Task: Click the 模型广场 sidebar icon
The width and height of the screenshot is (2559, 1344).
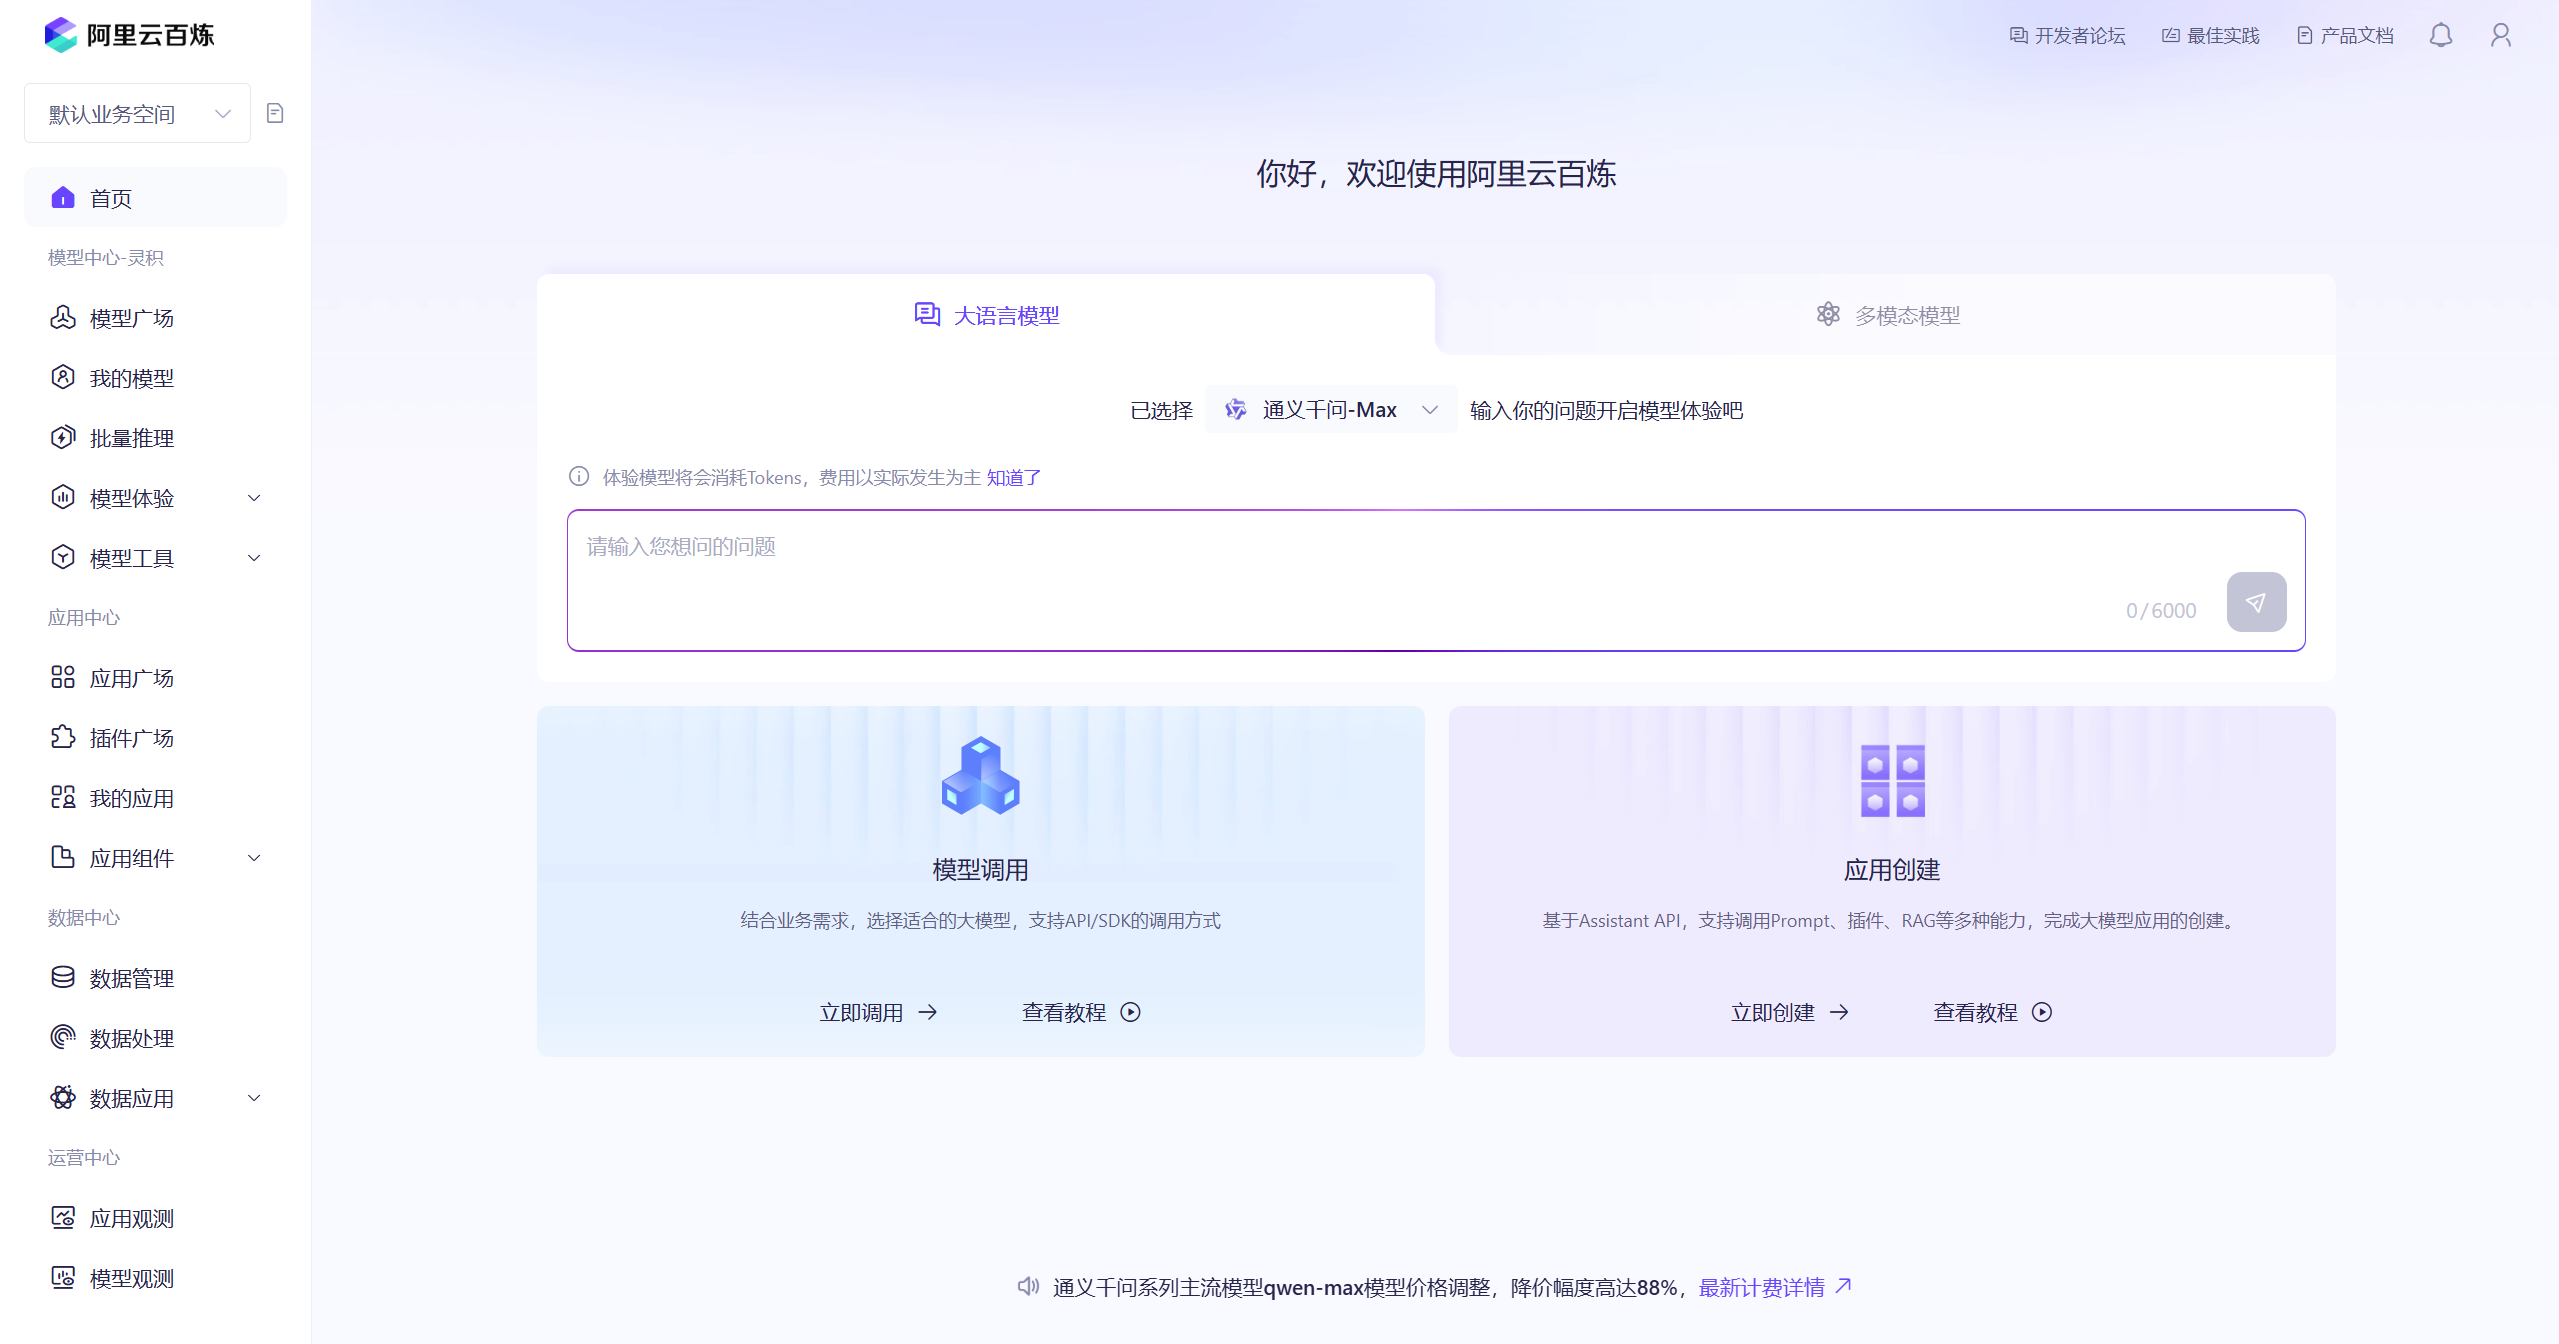Action: point(63,318)
